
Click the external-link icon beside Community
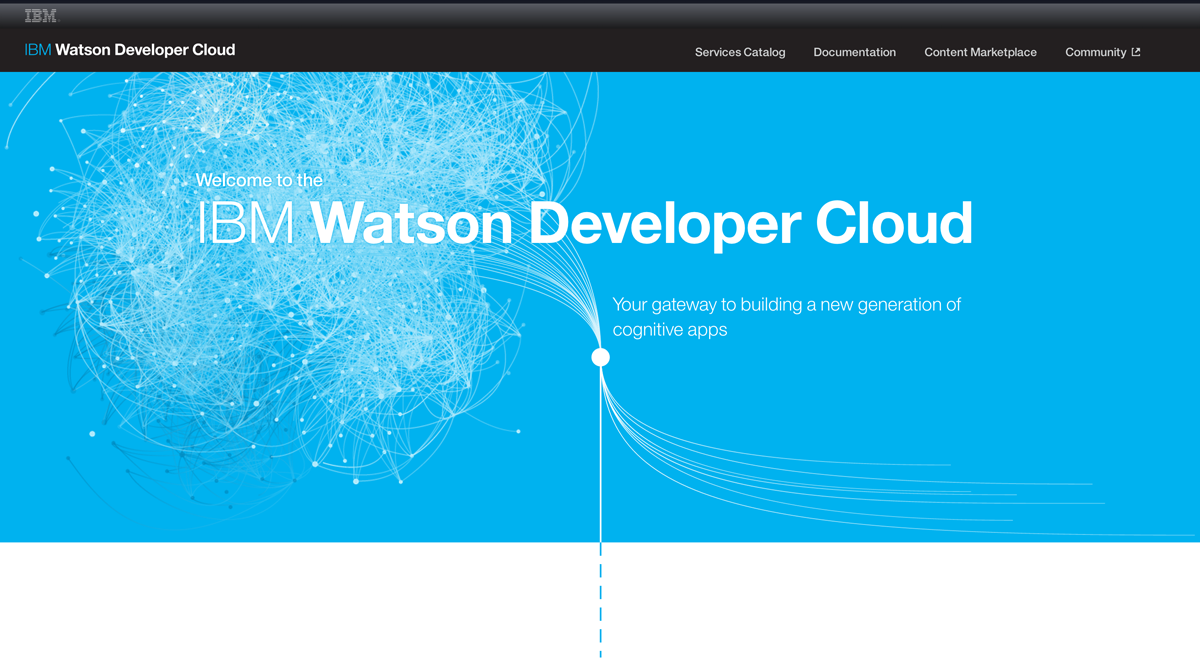[x=1136, y=52]
